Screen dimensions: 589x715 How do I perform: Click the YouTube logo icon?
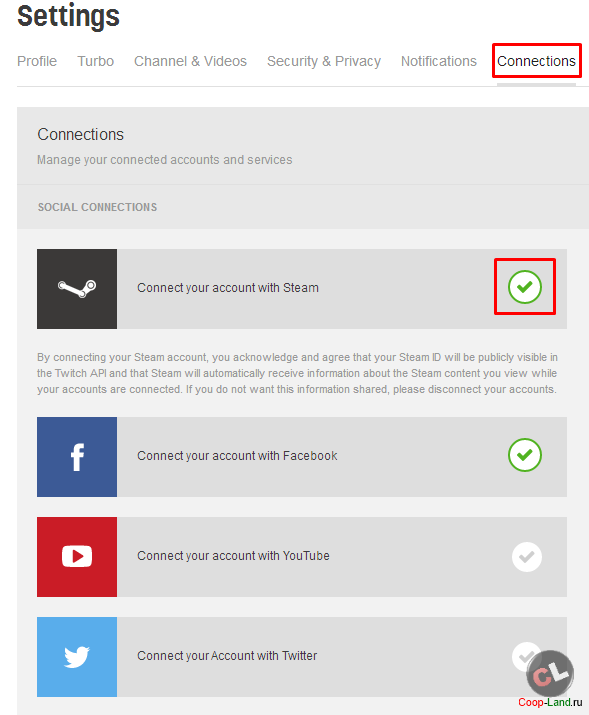(x=77, y=557)
